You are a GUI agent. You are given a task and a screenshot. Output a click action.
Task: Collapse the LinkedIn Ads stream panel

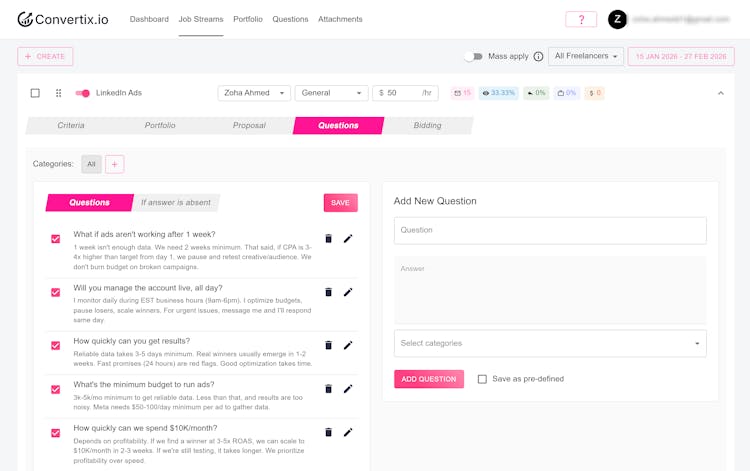pos(721,93)
